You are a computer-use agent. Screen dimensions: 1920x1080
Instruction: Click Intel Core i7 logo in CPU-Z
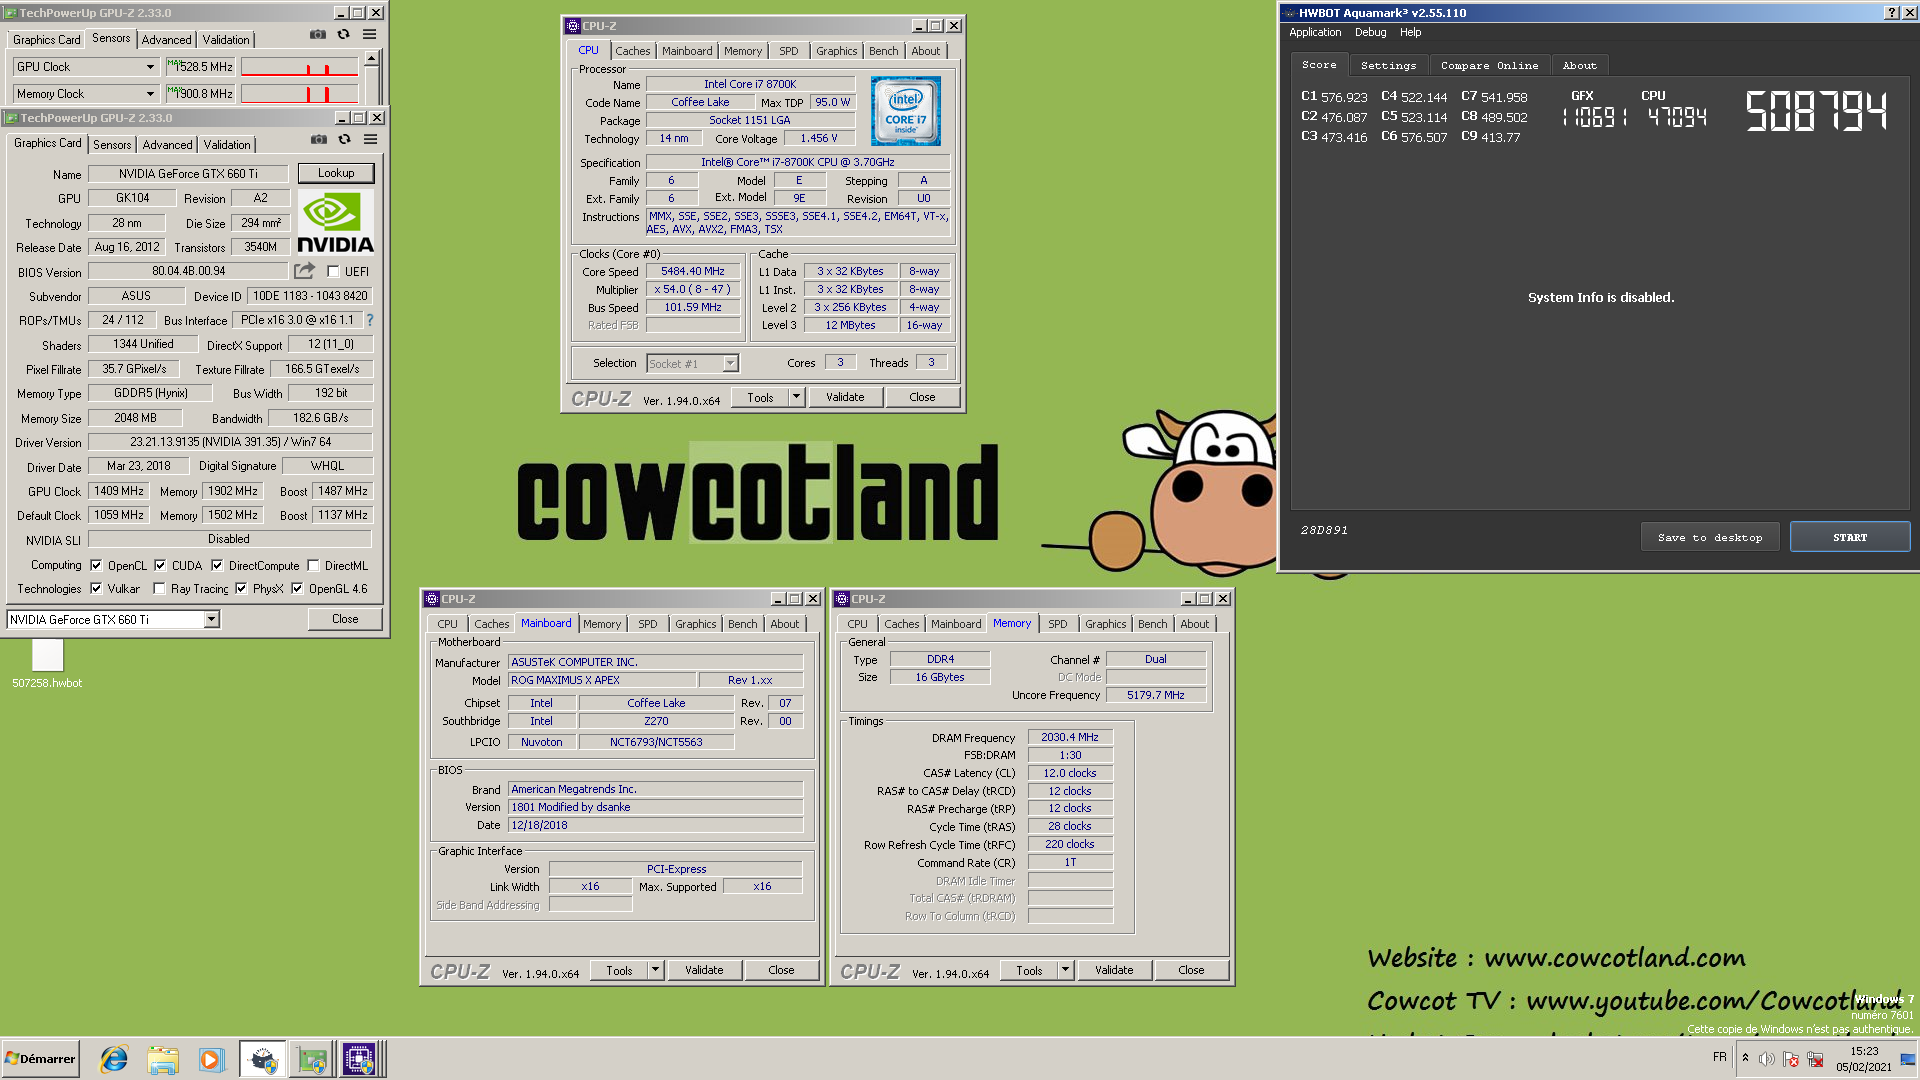[905, 111]
